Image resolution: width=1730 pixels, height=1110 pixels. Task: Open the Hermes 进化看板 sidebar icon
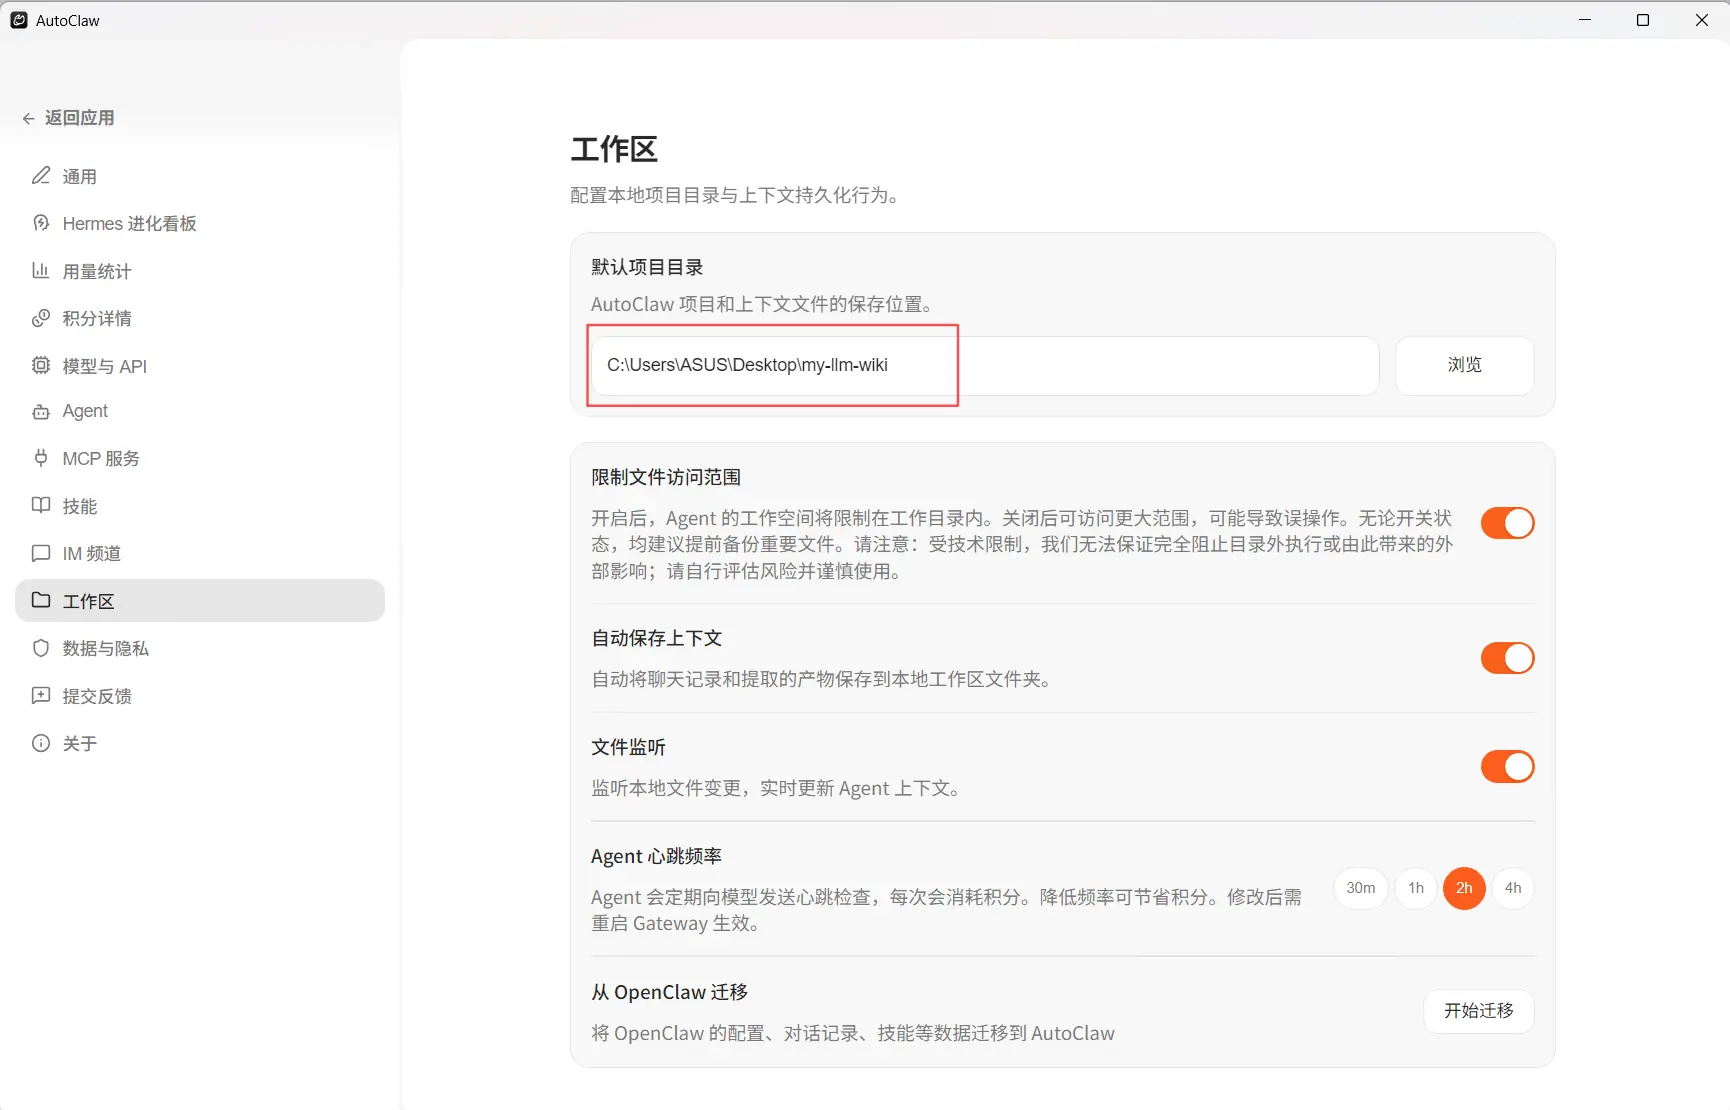coord(41,223)
